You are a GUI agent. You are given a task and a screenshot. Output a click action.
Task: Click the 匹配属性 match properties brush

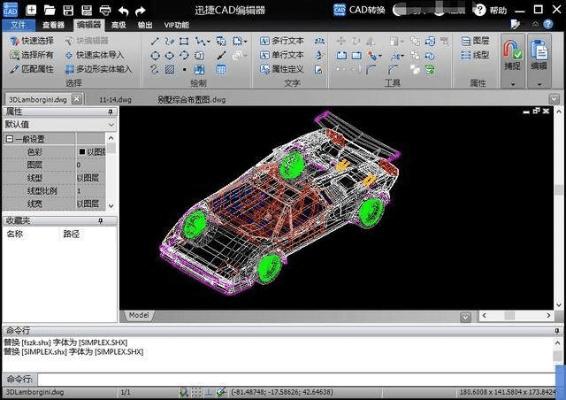(x=32, y=69)
